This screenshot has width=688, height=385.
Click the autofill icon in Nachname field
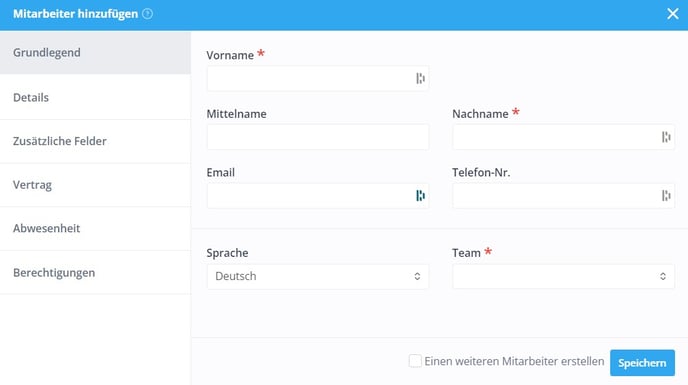pos(666,137)
